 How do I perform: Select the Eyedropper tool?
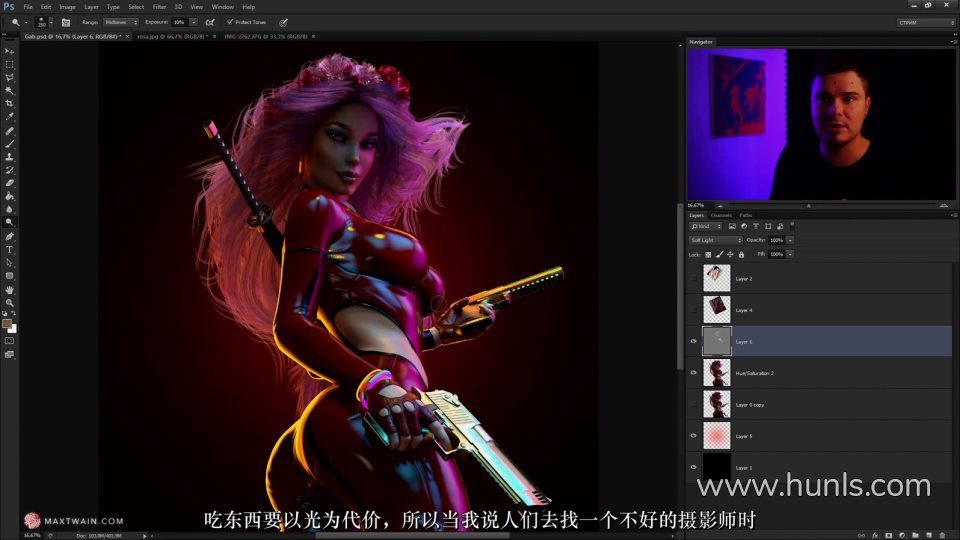point(9,116)
